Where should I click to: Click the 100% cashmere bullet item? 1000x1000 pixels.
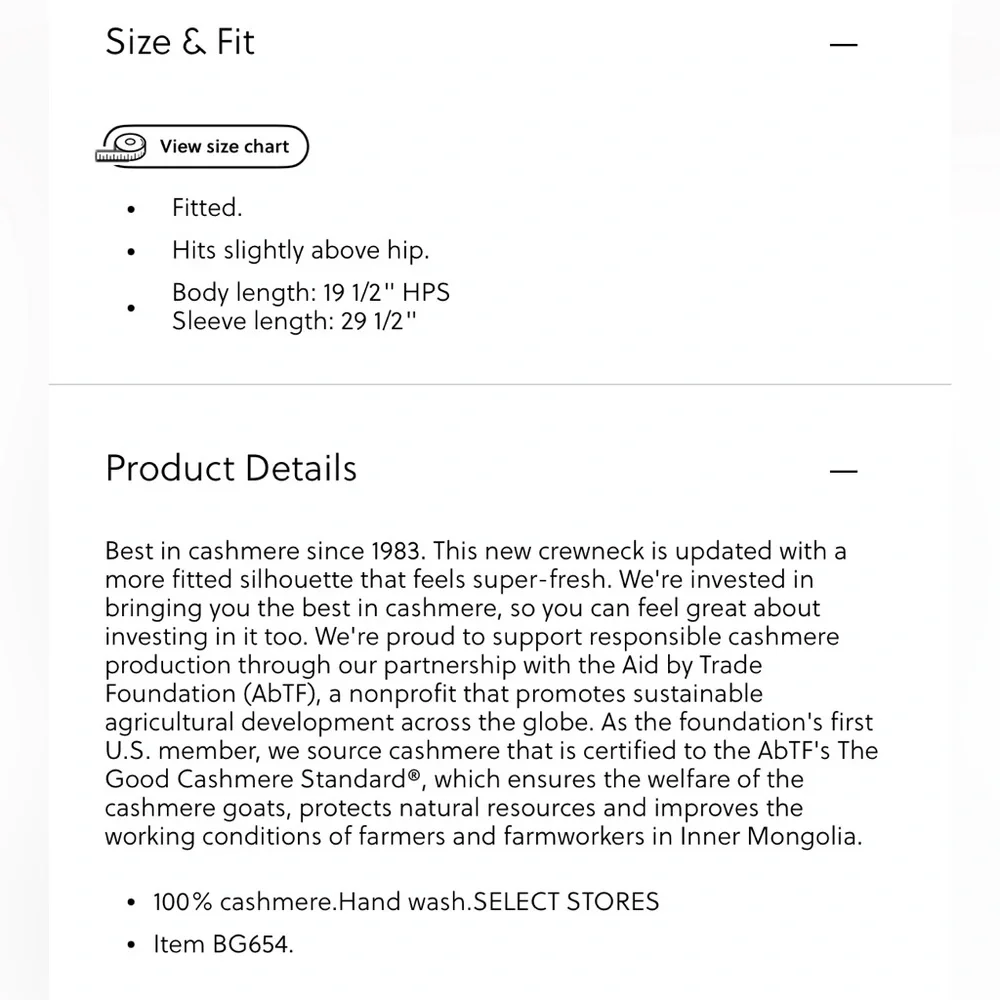click(406, 902)
